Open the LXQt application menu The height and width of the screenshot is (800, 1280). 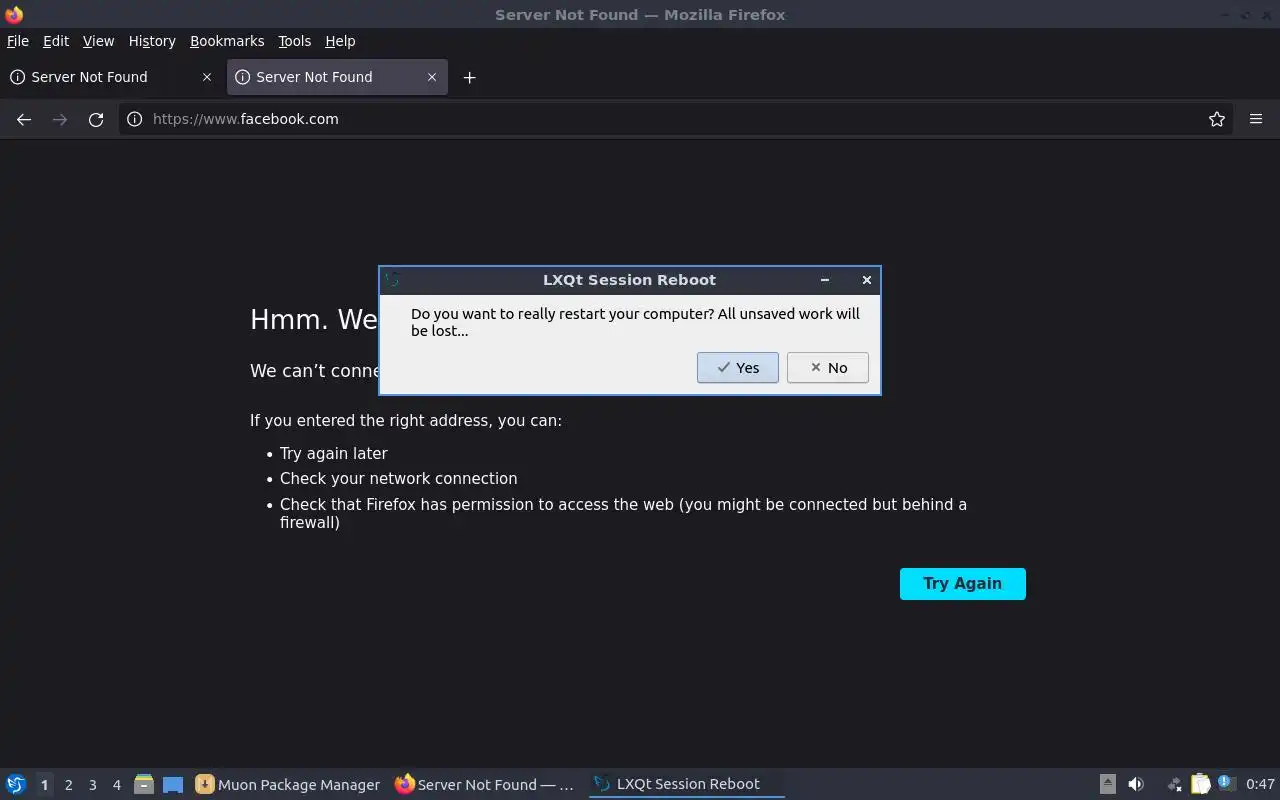coord(15,784)
